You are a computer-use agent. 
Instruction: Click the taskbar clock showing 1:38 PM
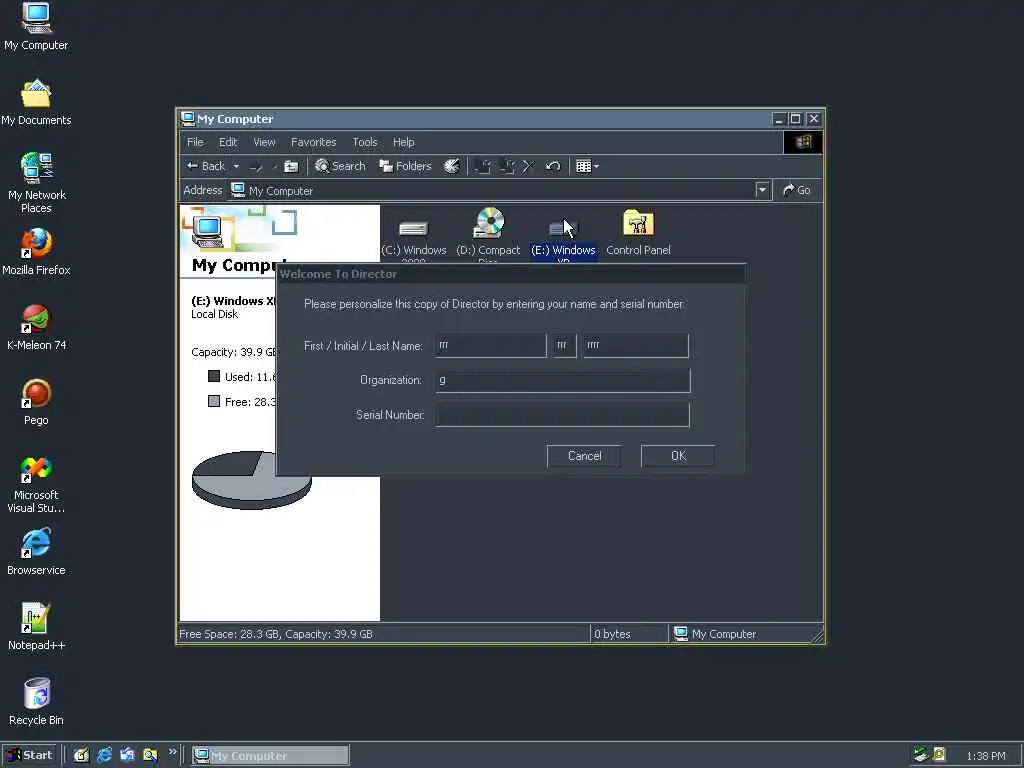coord(985,756)
